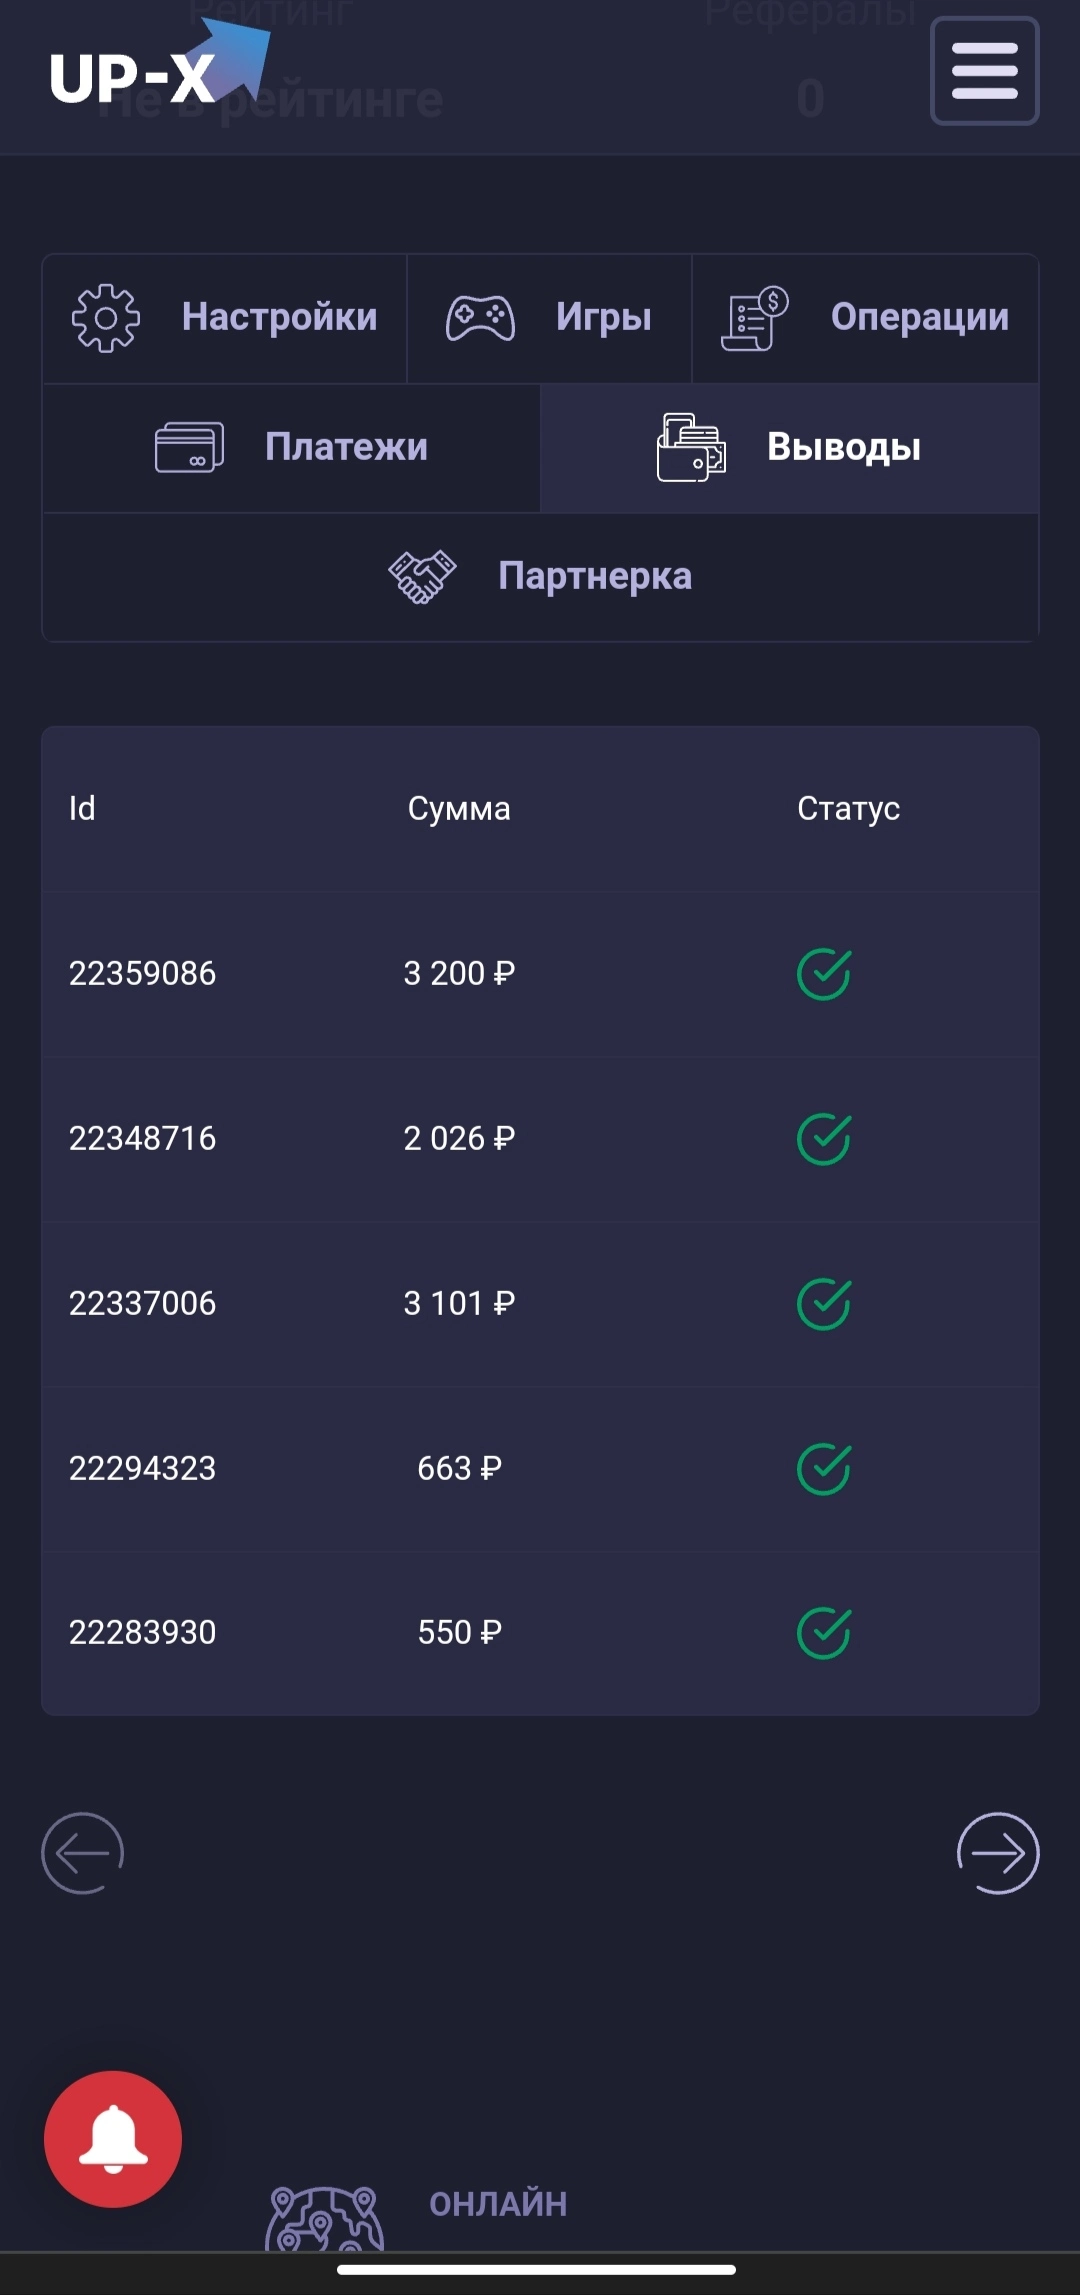Tap the red notification bell button

(113, 2139)
